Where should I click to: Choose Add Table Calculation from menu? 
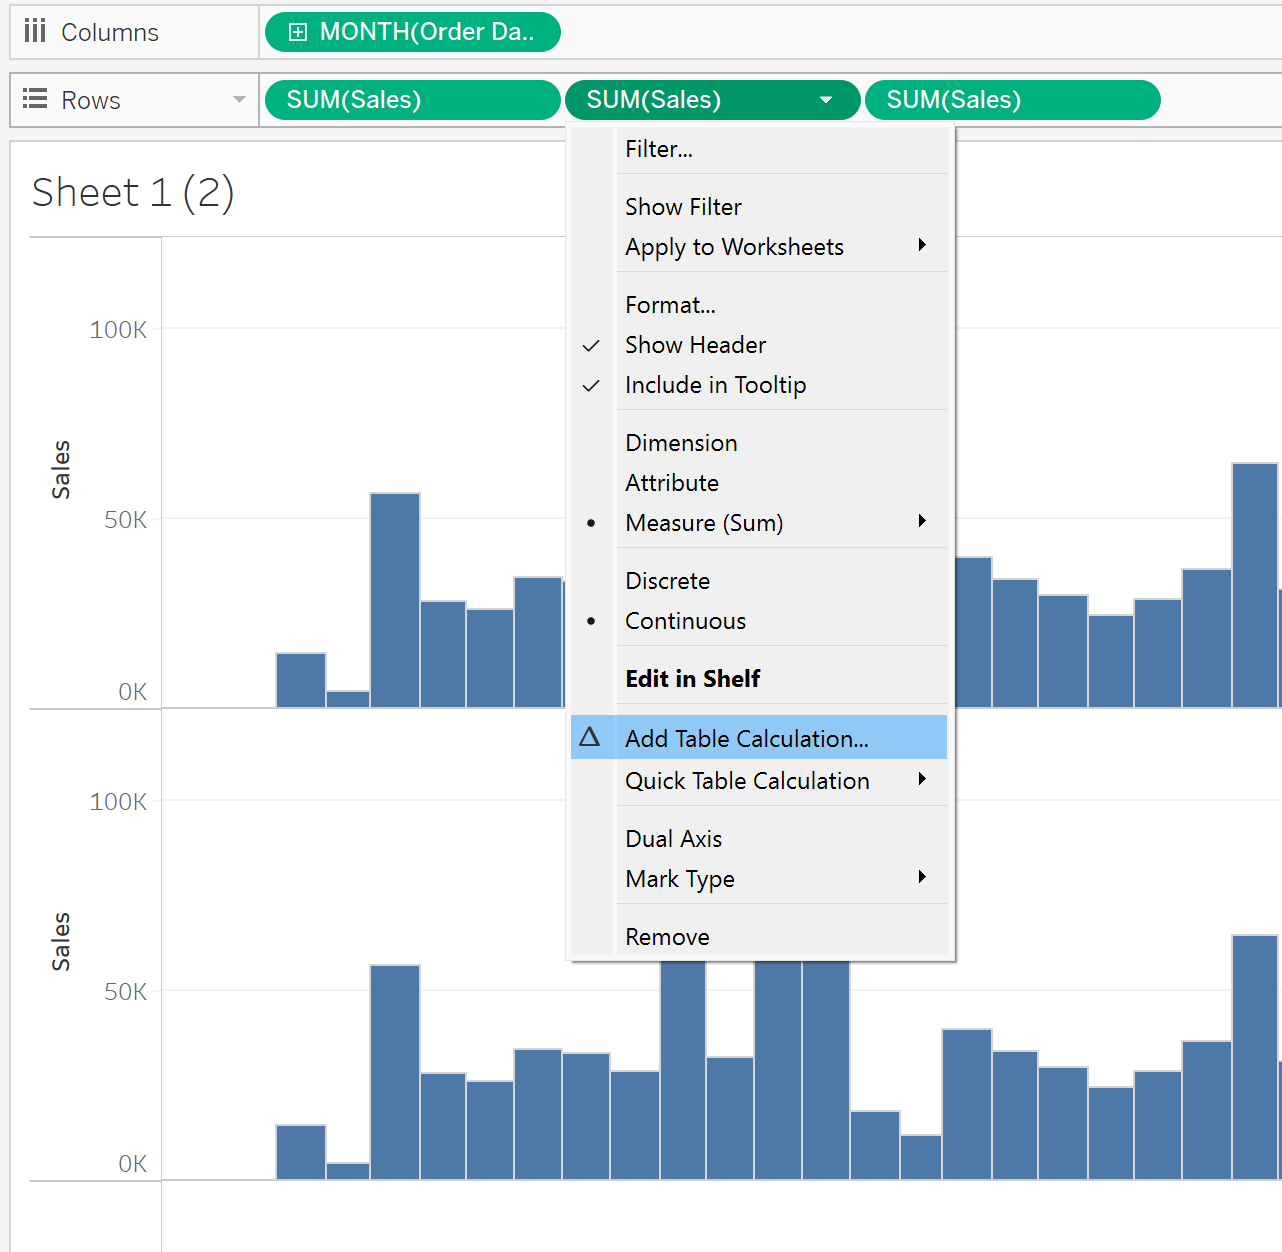point(746,739)
